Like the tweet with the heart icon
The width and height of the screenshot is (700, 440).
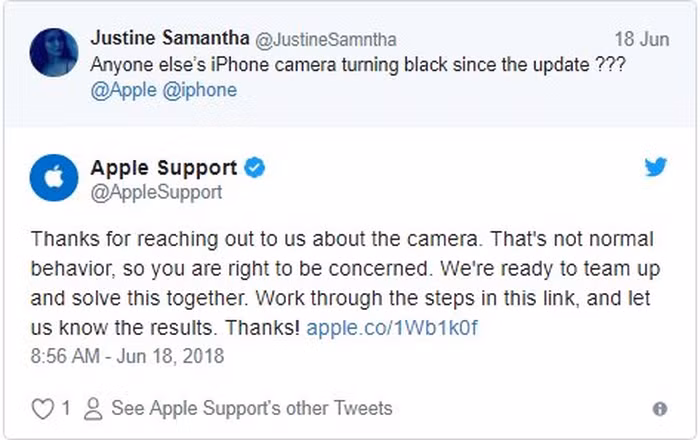42,408
